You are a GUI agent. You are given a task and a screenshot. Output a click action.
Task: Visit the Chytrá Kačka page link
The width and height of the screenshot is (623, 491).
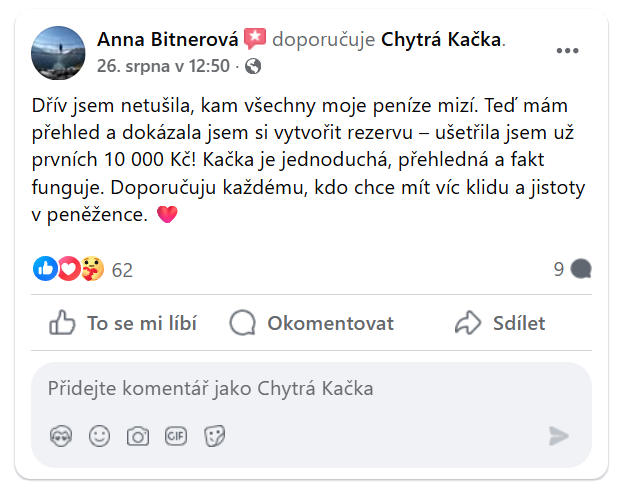tap(440, 40)
